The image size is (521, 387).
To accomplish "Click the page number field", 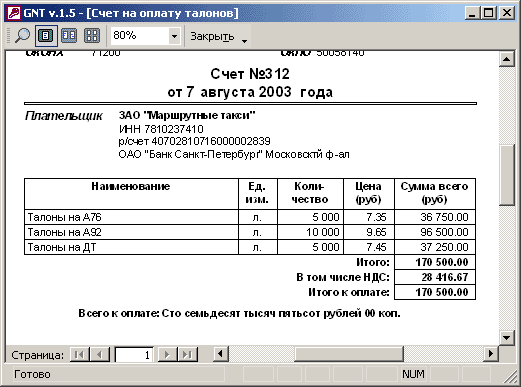I will click(134, 355).
